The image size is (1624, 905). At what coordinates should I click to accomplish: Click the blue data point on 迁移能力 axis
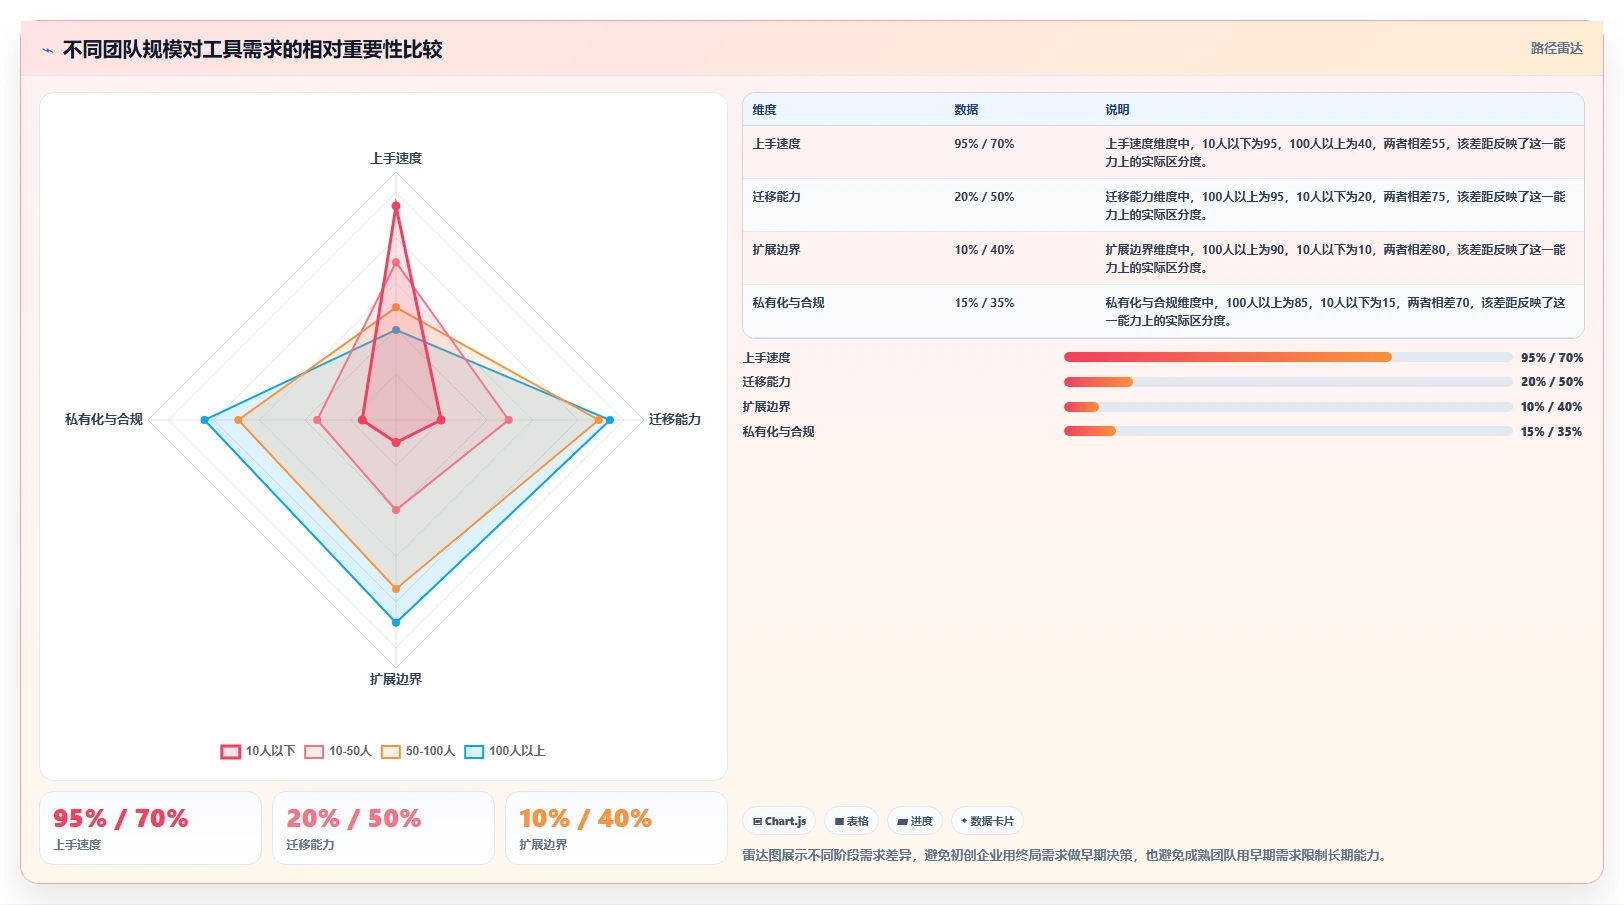click(610, 420)
